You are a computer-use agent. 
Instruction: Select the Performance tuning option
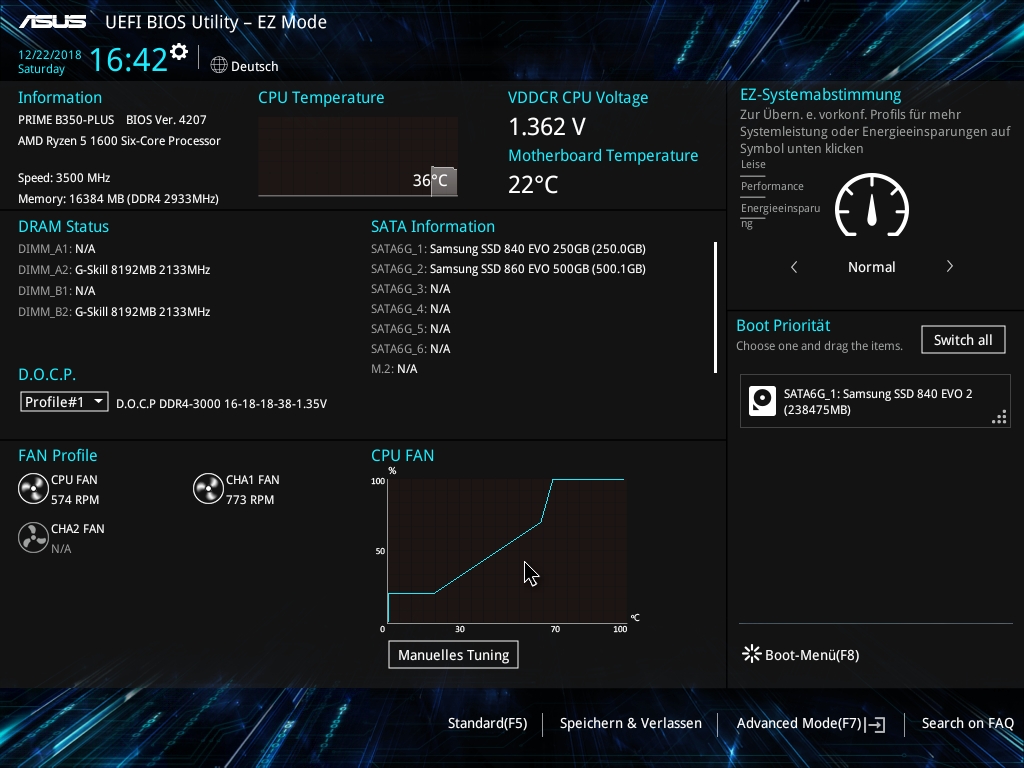[772, 186]
